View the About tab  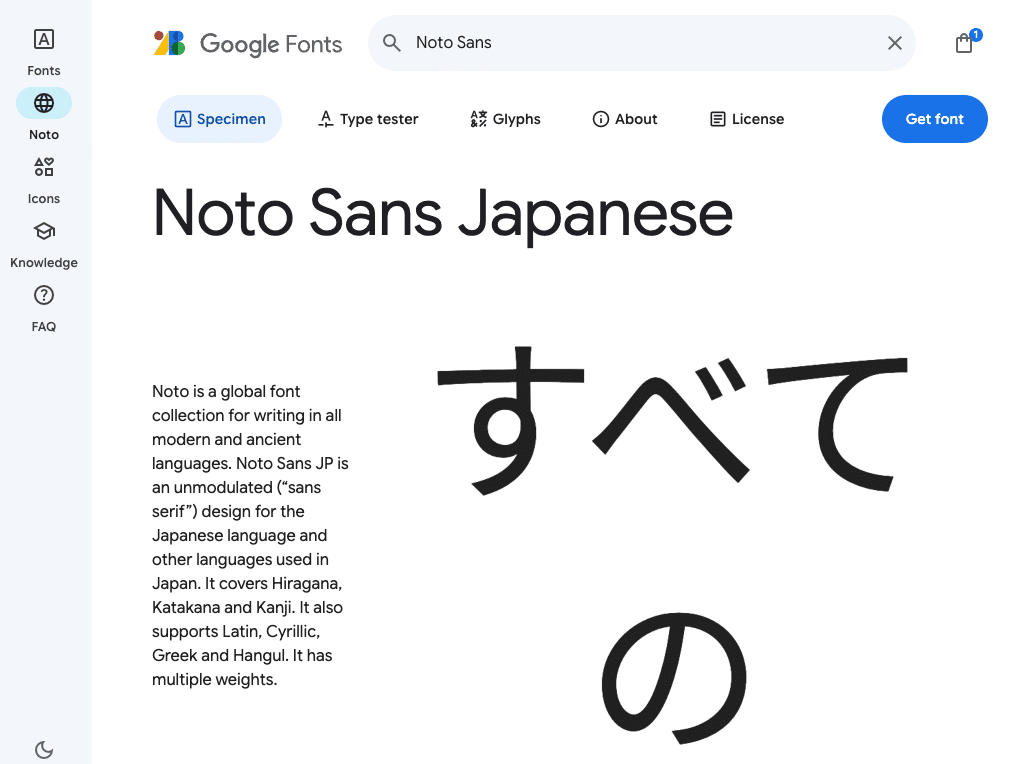(624, 119)
